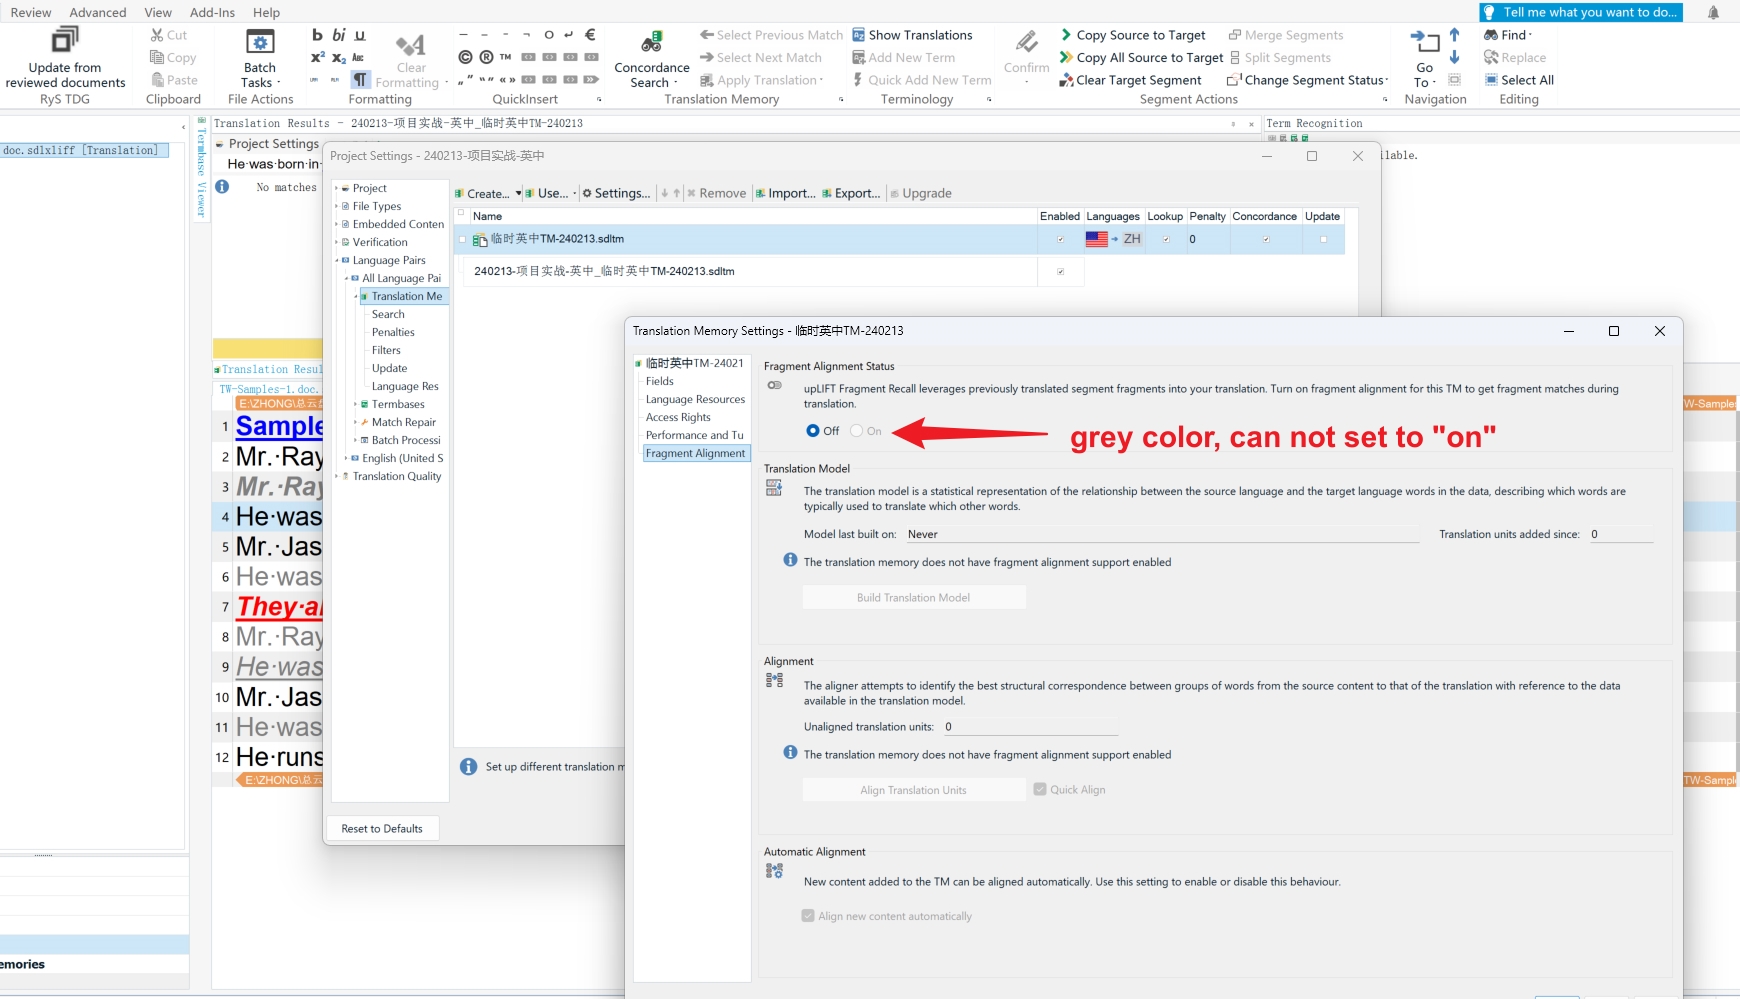Click Change Segment Status
The width and height of the screenshot is (1740, 999).
click(x=1307, y=80)
